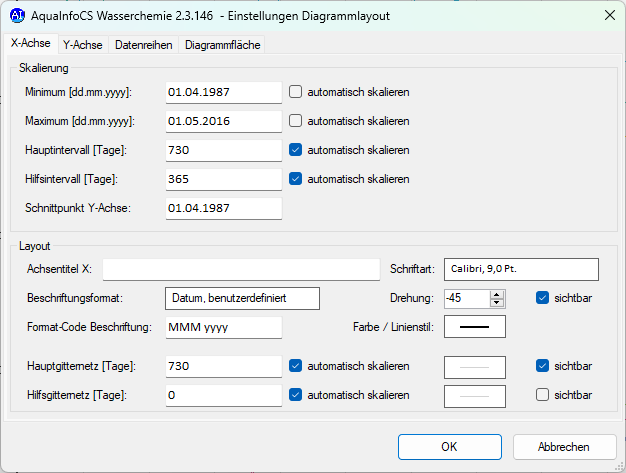Switch to the Y-Achse tab
The height and width of the screenshot is (473, 626).
(x=83, y=45)
